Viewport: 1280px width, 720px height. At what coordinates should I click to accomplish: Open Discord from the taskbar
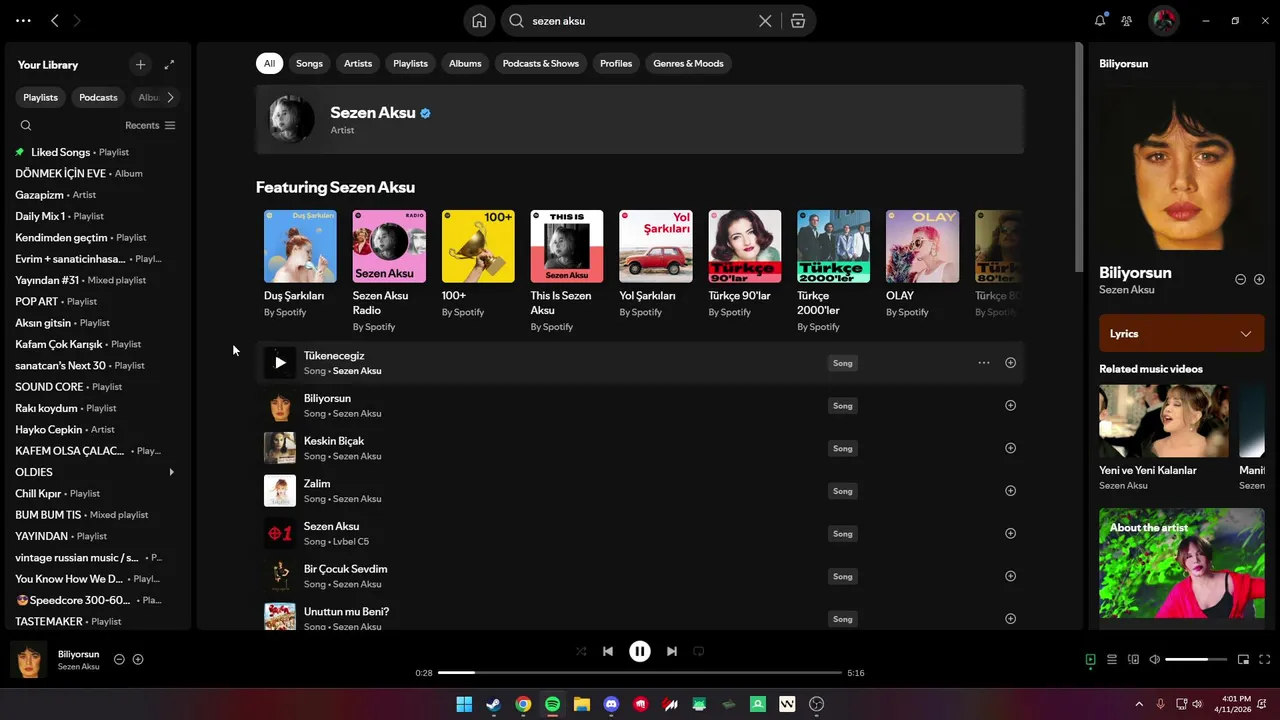click(x=611, y=704)
